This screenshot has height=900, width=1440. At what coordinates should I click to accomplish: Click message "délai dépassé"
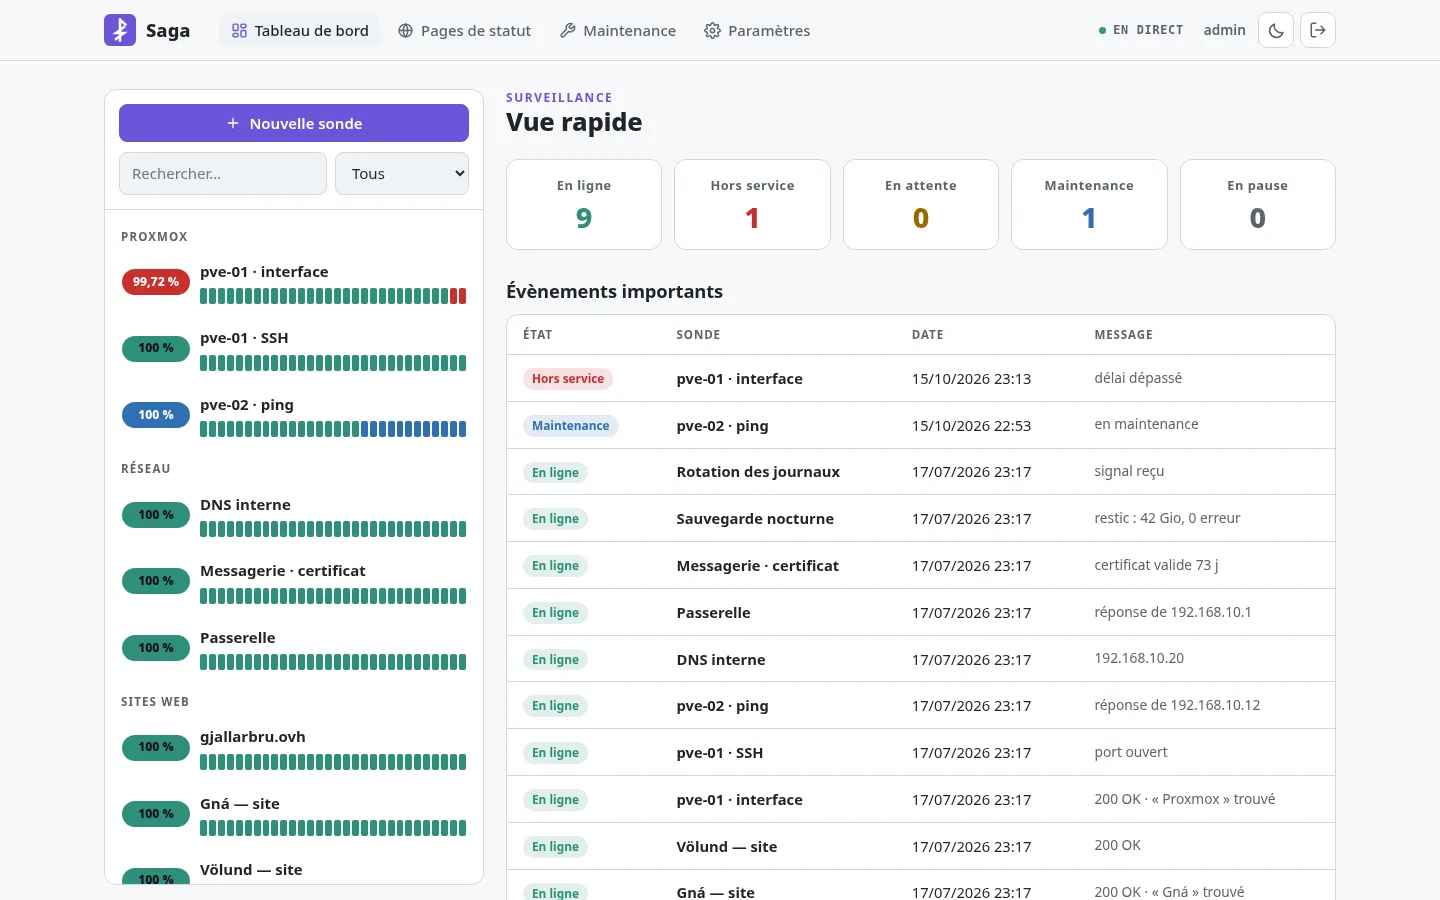(x=1138, y=378)
